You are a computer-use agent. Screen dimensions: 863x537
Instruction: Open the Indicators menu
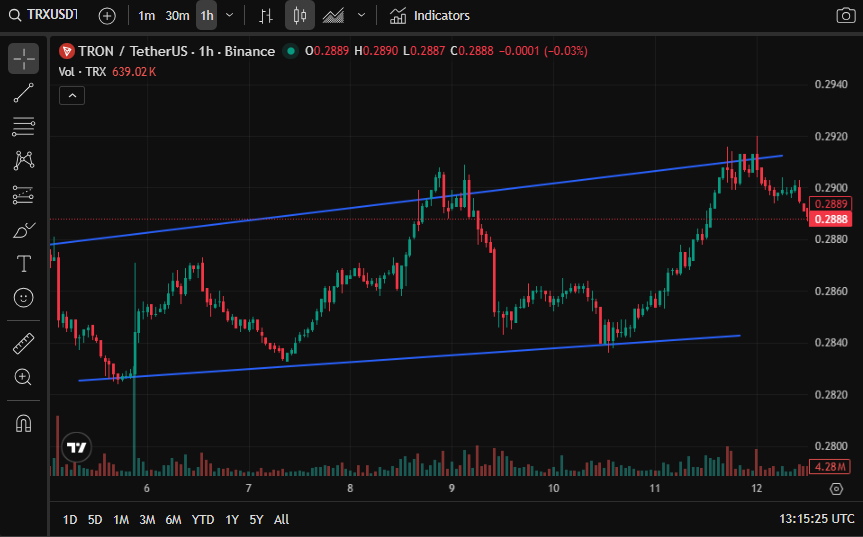430,15
